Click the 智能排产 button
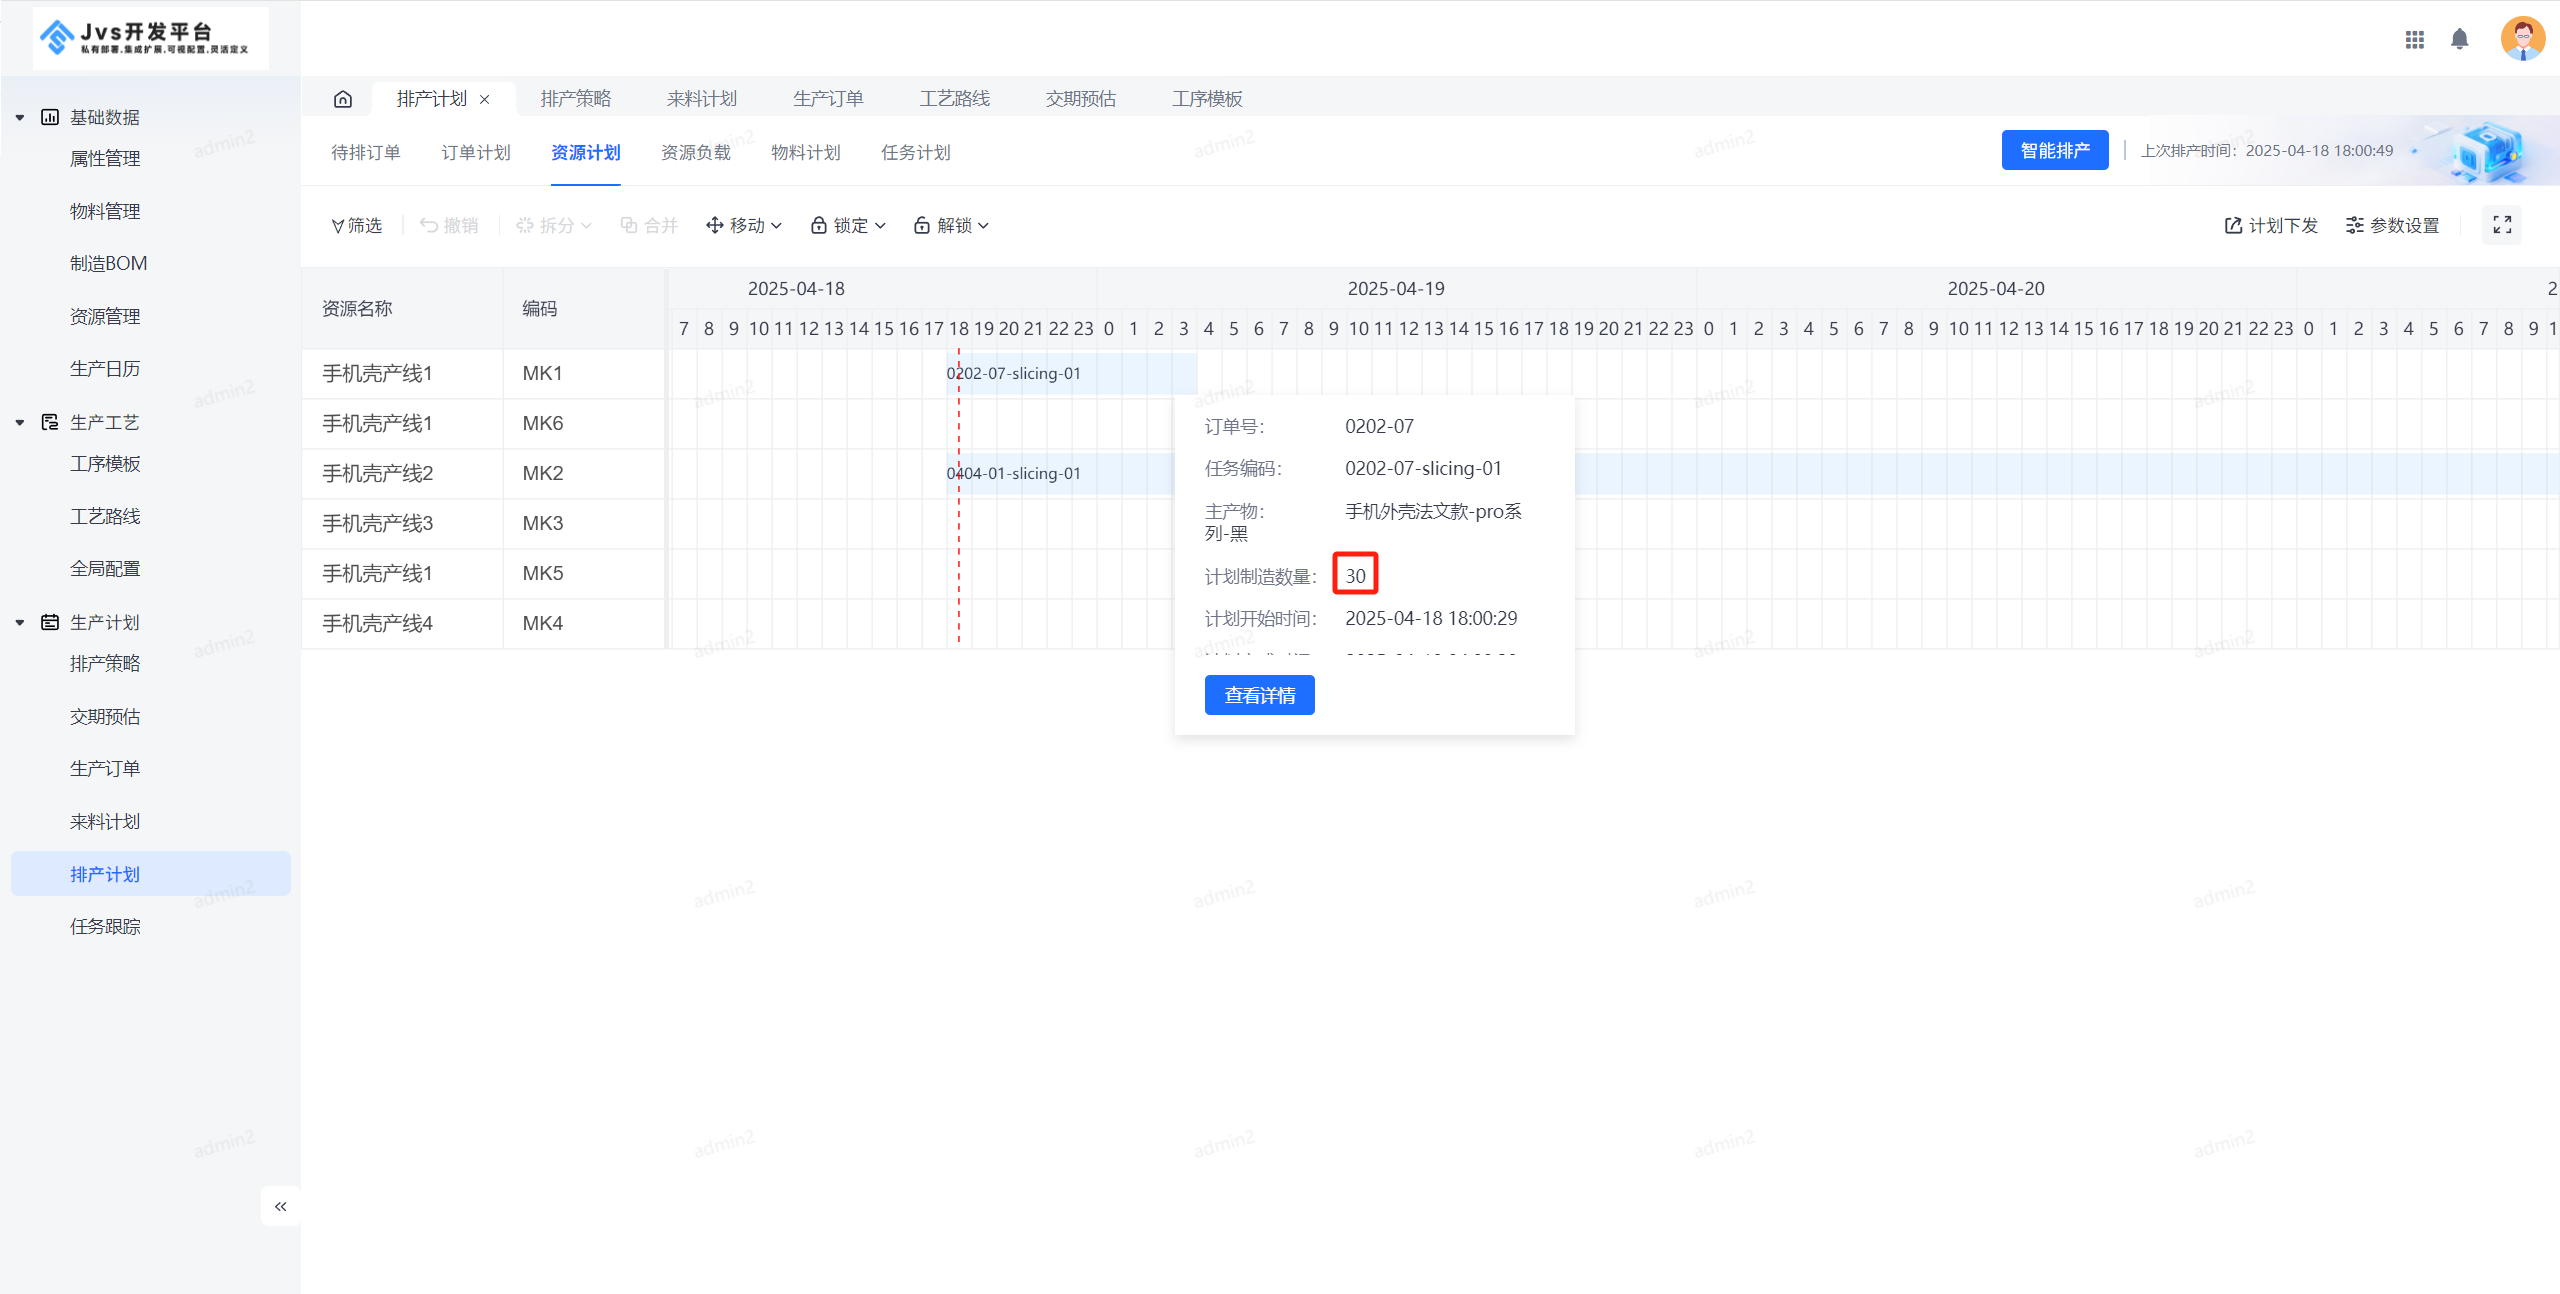 2055,149
